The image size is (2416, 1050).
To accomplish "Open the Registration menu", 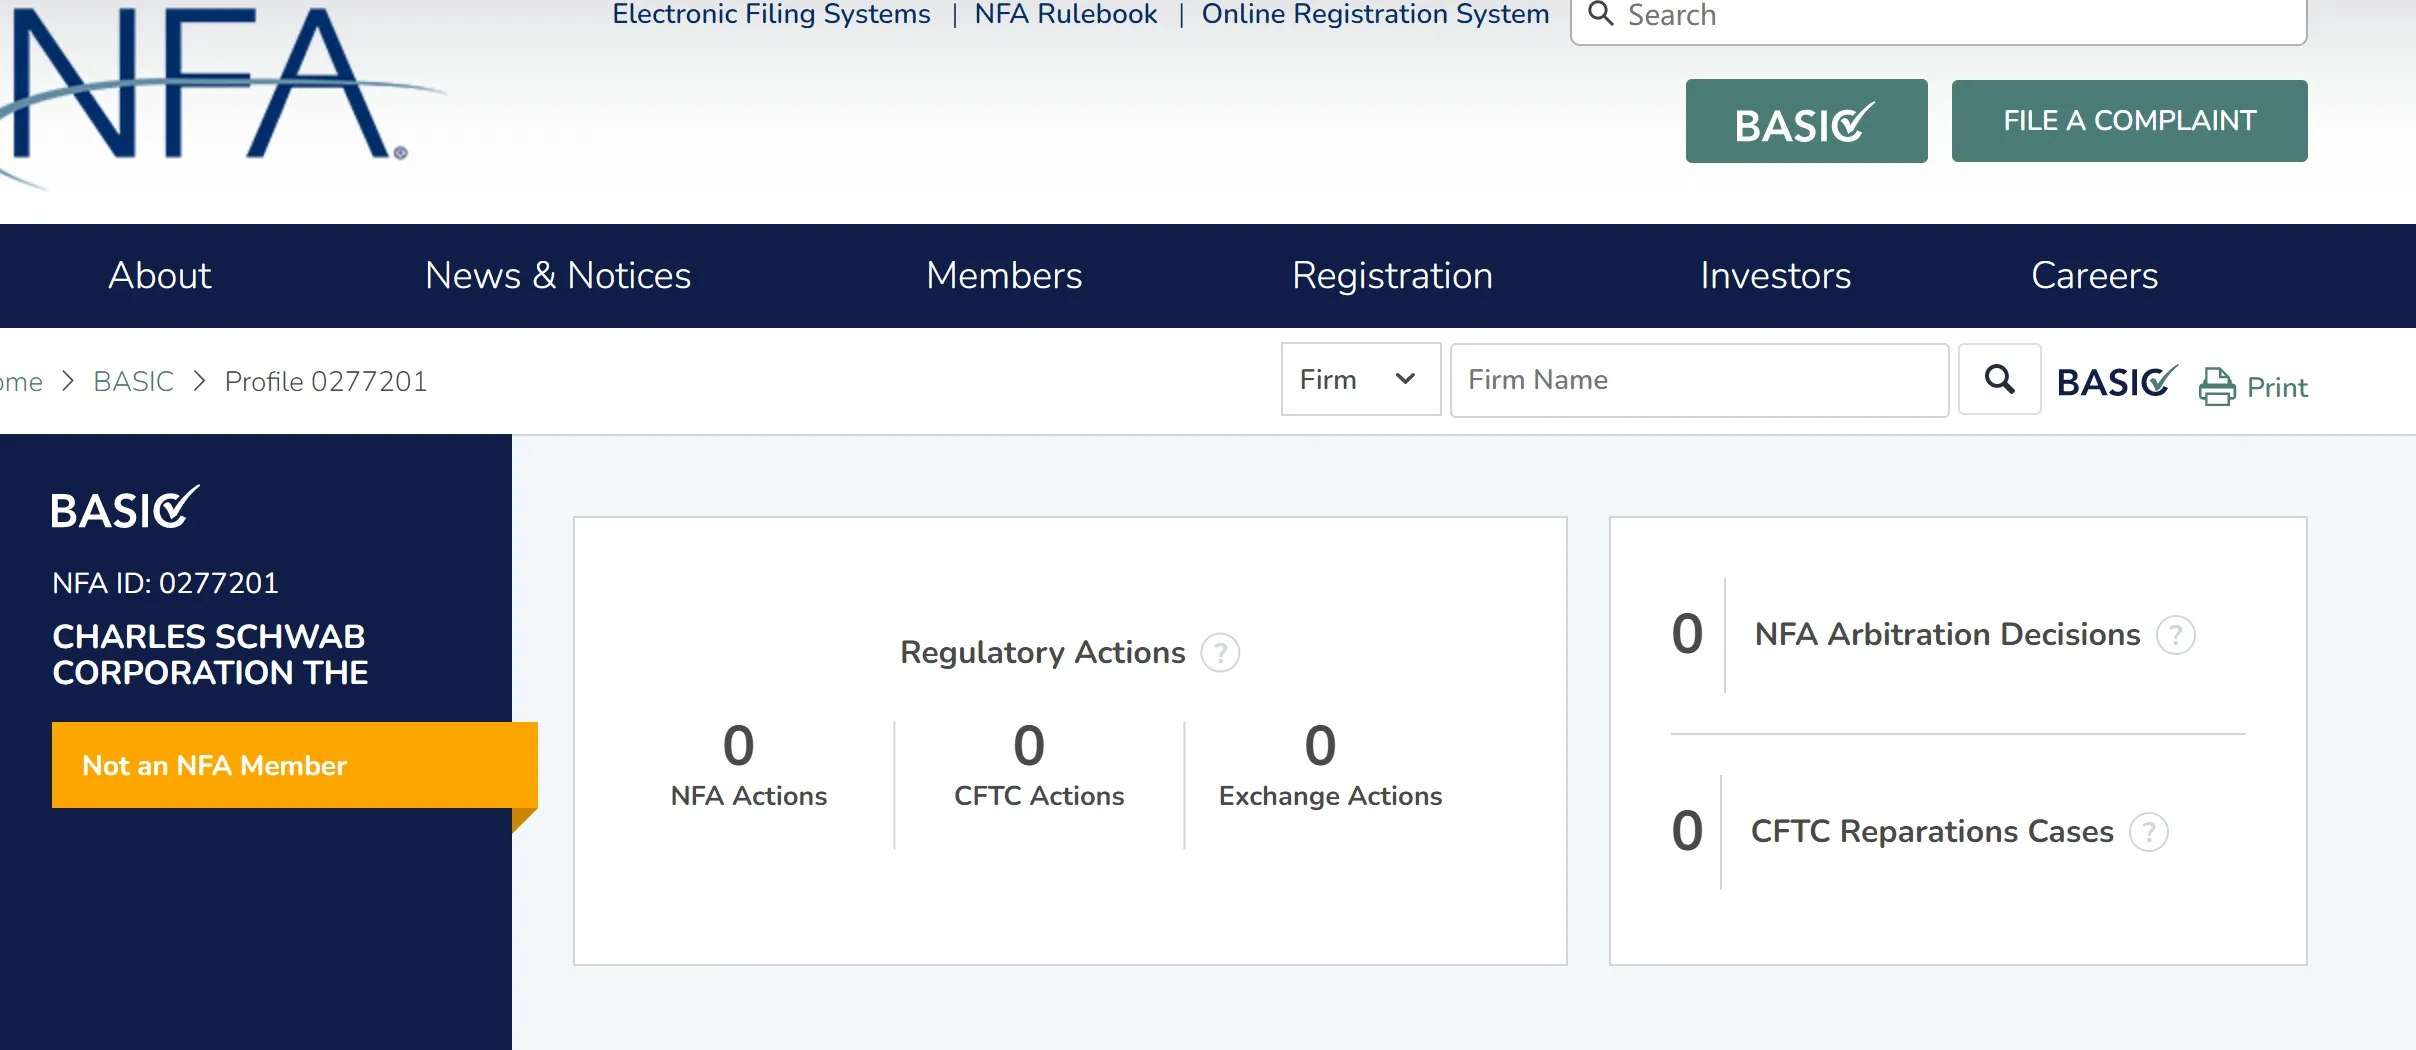I will click(1392, 275).
